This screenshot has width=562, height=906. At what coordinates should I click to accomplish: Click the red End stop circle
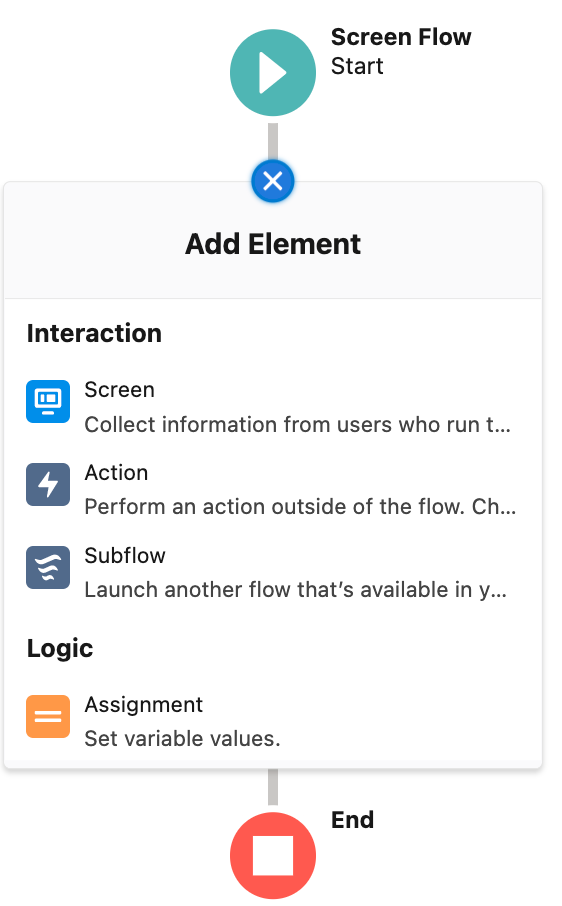pyautogui.click(x=273, y=856)
